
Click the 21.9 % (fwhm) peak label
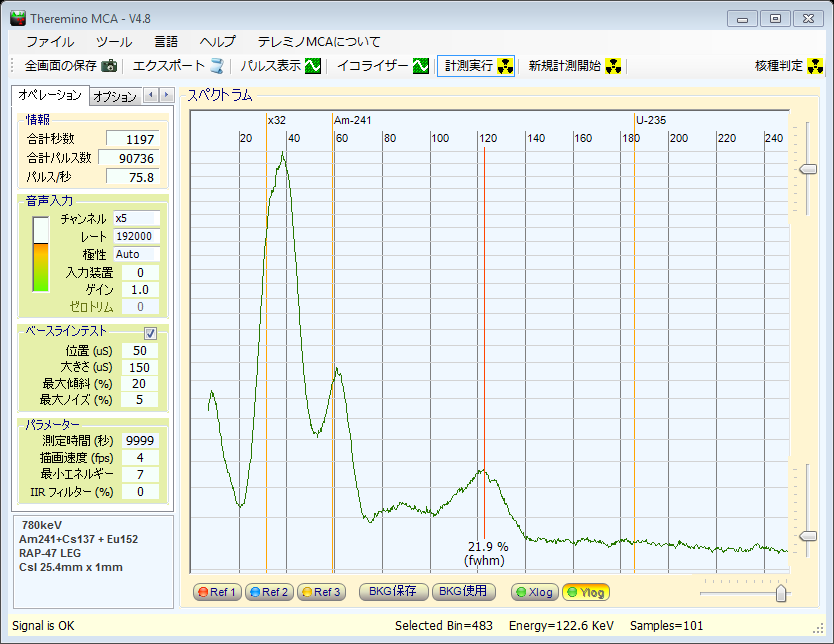click(x=487, y=553)
